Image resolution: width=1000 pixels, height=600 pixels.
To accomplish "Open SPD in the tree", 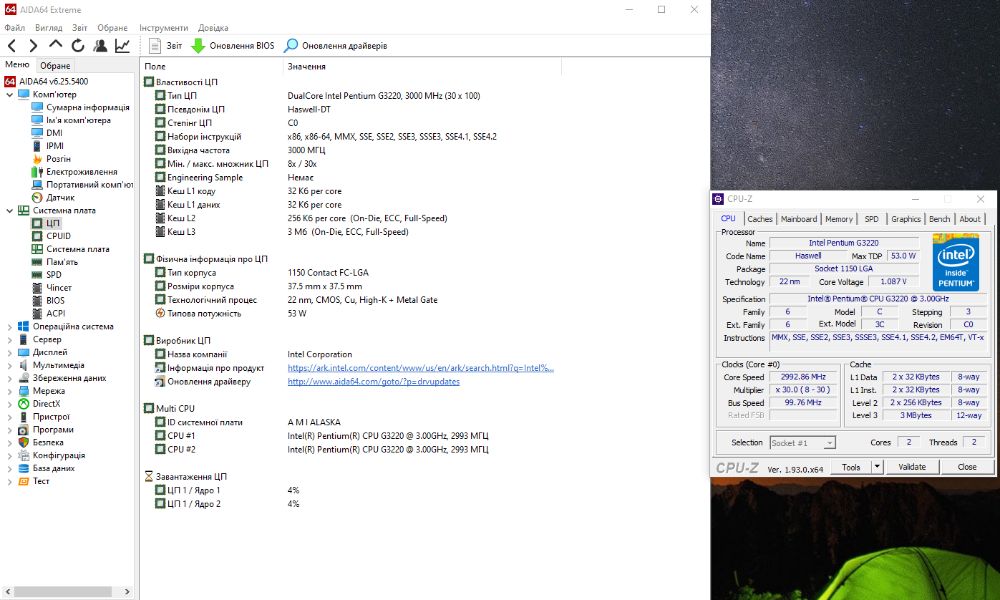I will (x=54, y=274).
